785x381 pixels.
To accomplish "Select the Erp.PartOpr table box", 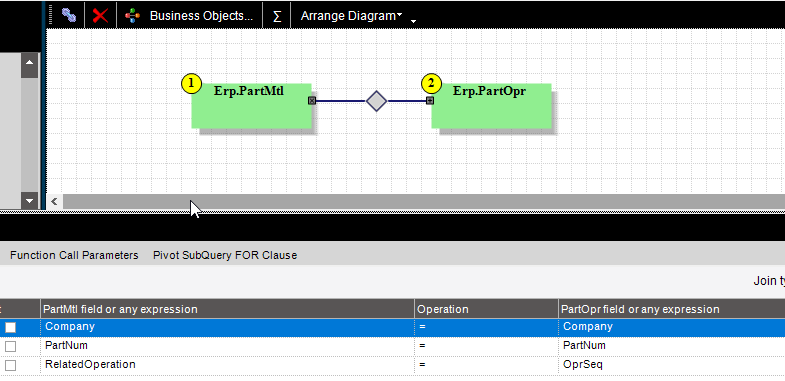I will click(491, 106).
